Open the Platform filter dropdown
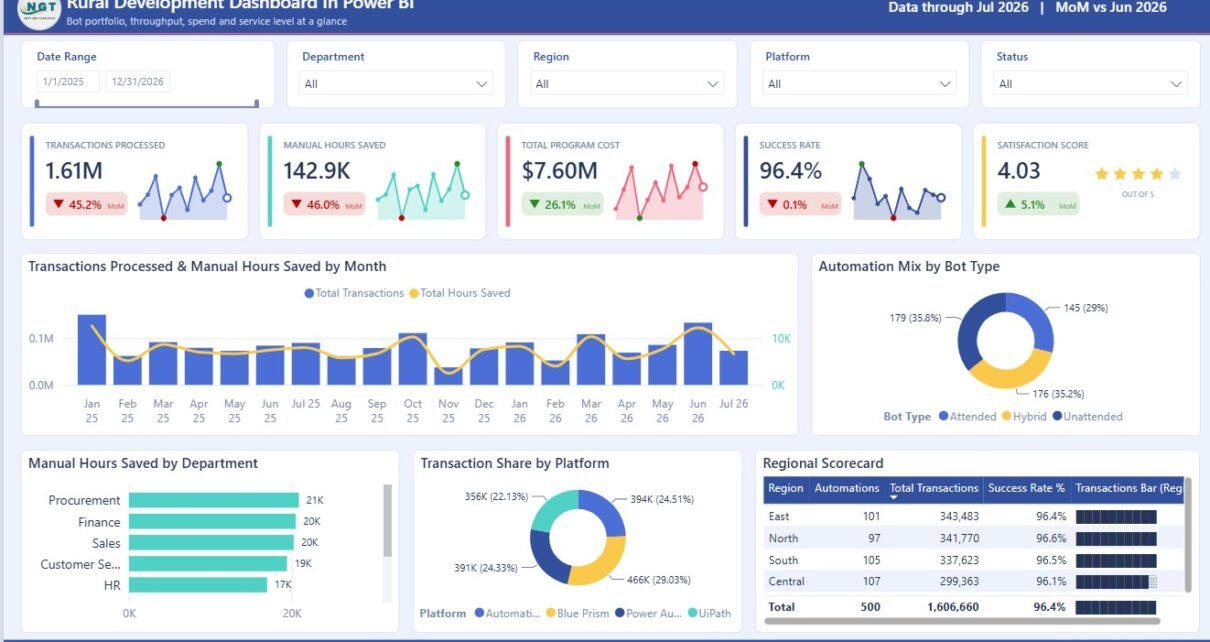 (859, 84)
